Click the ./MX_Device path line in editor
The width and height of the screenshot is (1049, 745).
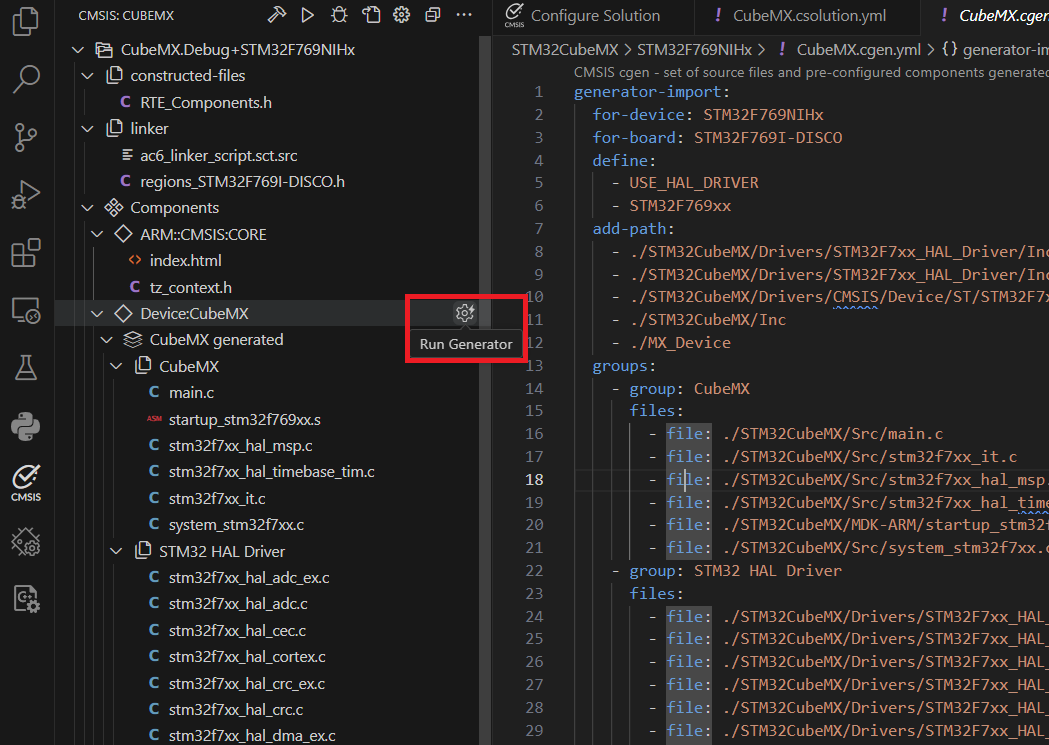coord(680,343)
